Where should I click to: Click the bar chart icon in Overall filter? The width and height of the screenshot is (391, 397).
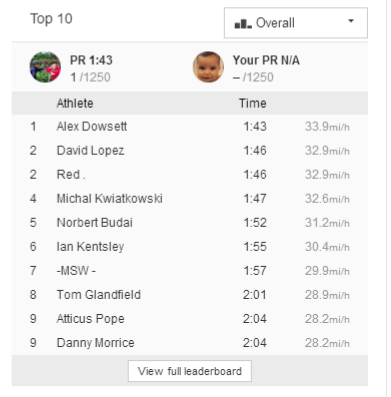(243, 24)
